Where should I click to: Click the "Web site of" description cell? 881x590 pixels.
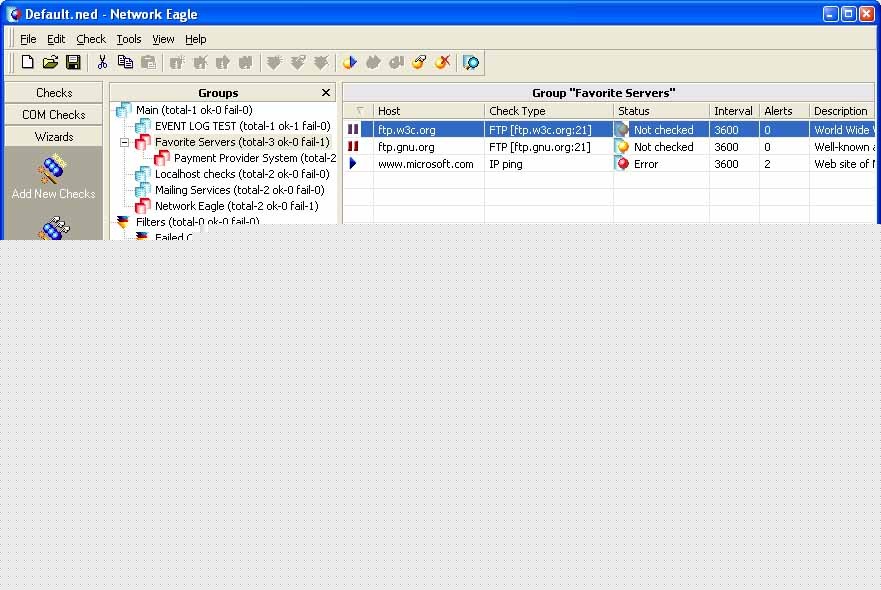[x=844, y=164]
